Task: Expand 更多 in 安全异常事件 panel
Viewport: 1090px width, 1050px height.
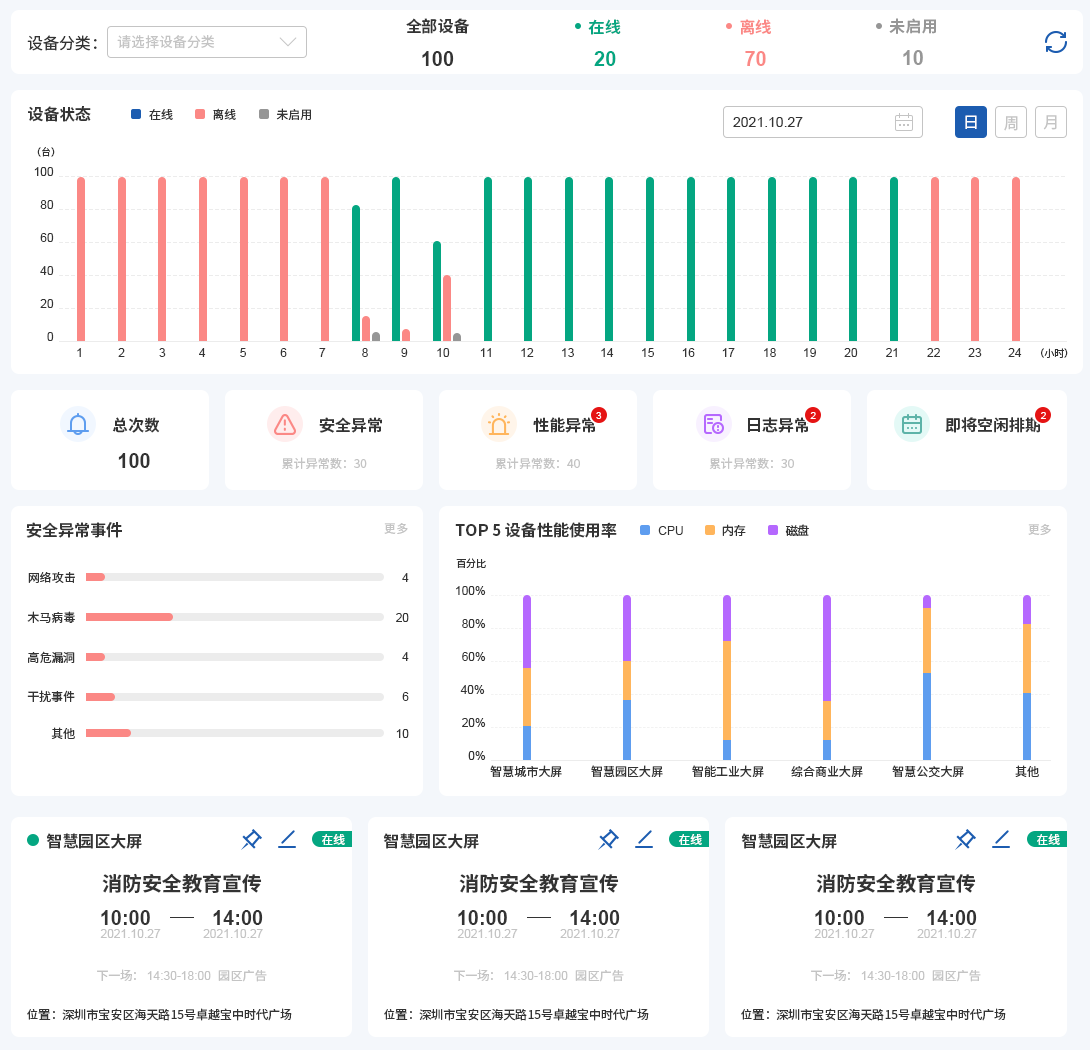Action: (396, 529)
